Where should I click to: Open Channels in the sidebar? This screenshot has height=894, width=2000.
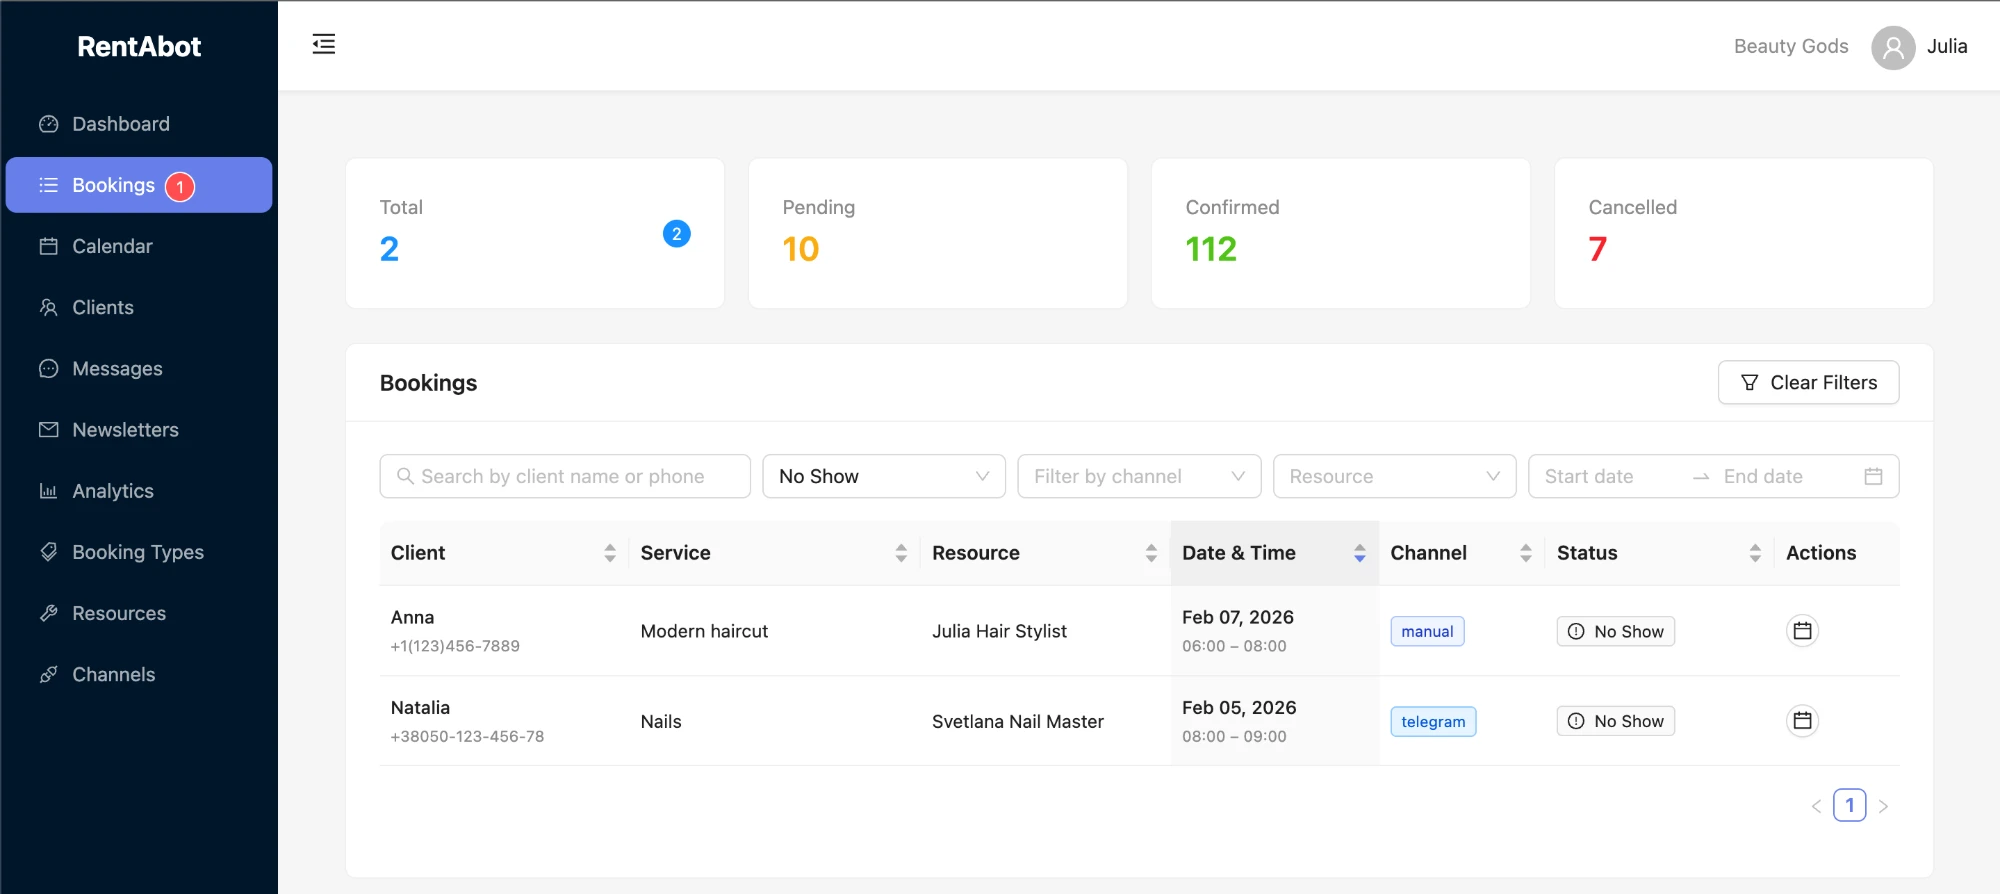tap(139, 674)
